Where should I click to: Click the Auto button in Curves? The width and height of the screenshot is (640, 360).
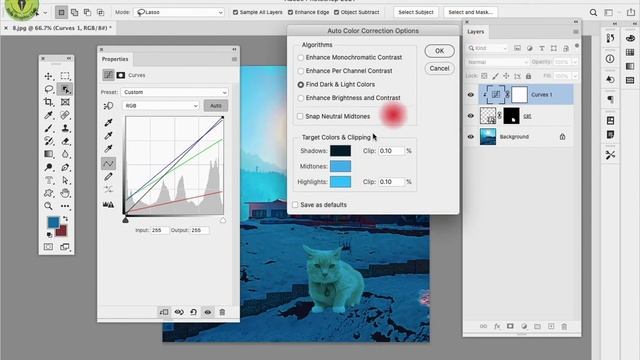pos(216,106)
